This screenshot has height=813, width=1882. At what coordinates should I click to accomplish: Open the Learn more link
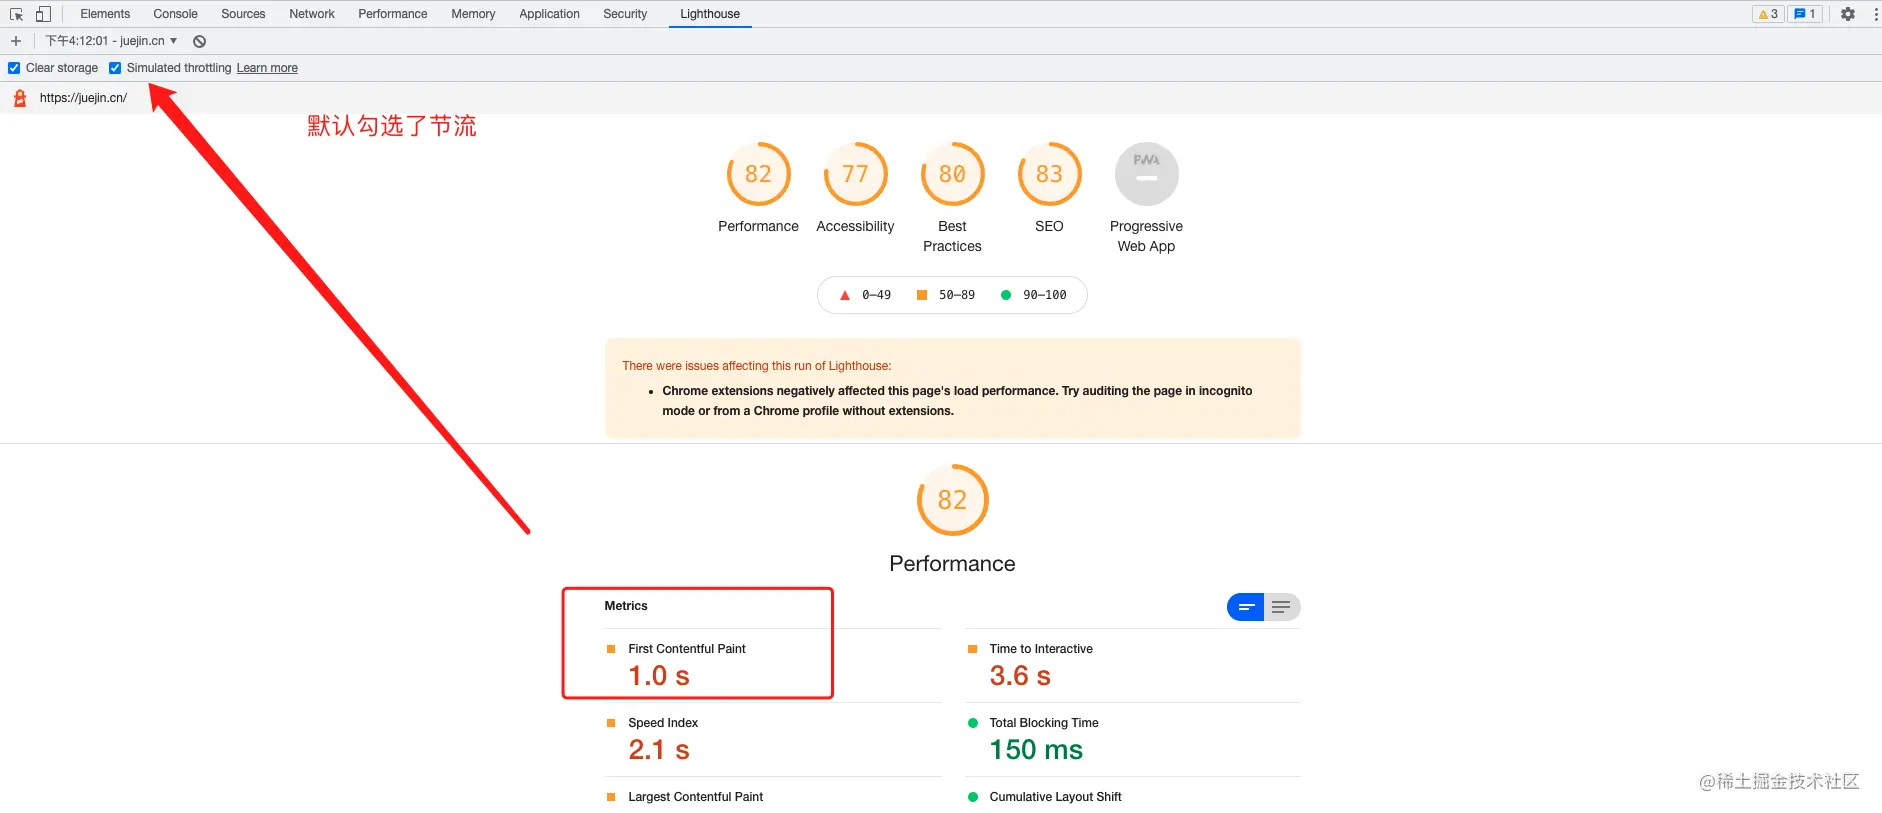pos(267,68)
